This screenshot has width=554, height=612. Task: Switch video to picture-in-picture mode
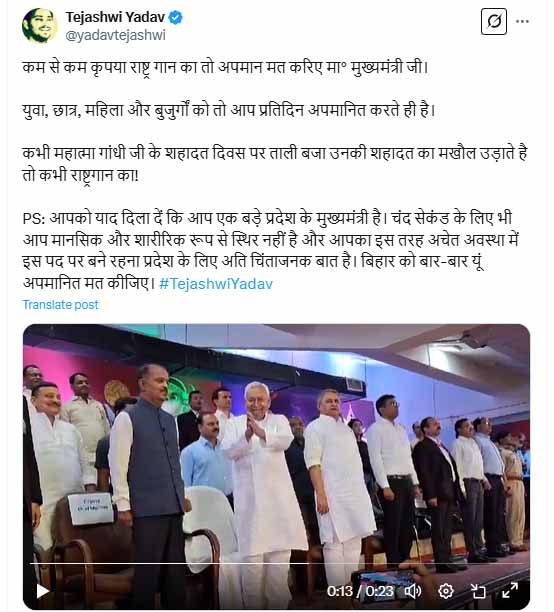478,591
